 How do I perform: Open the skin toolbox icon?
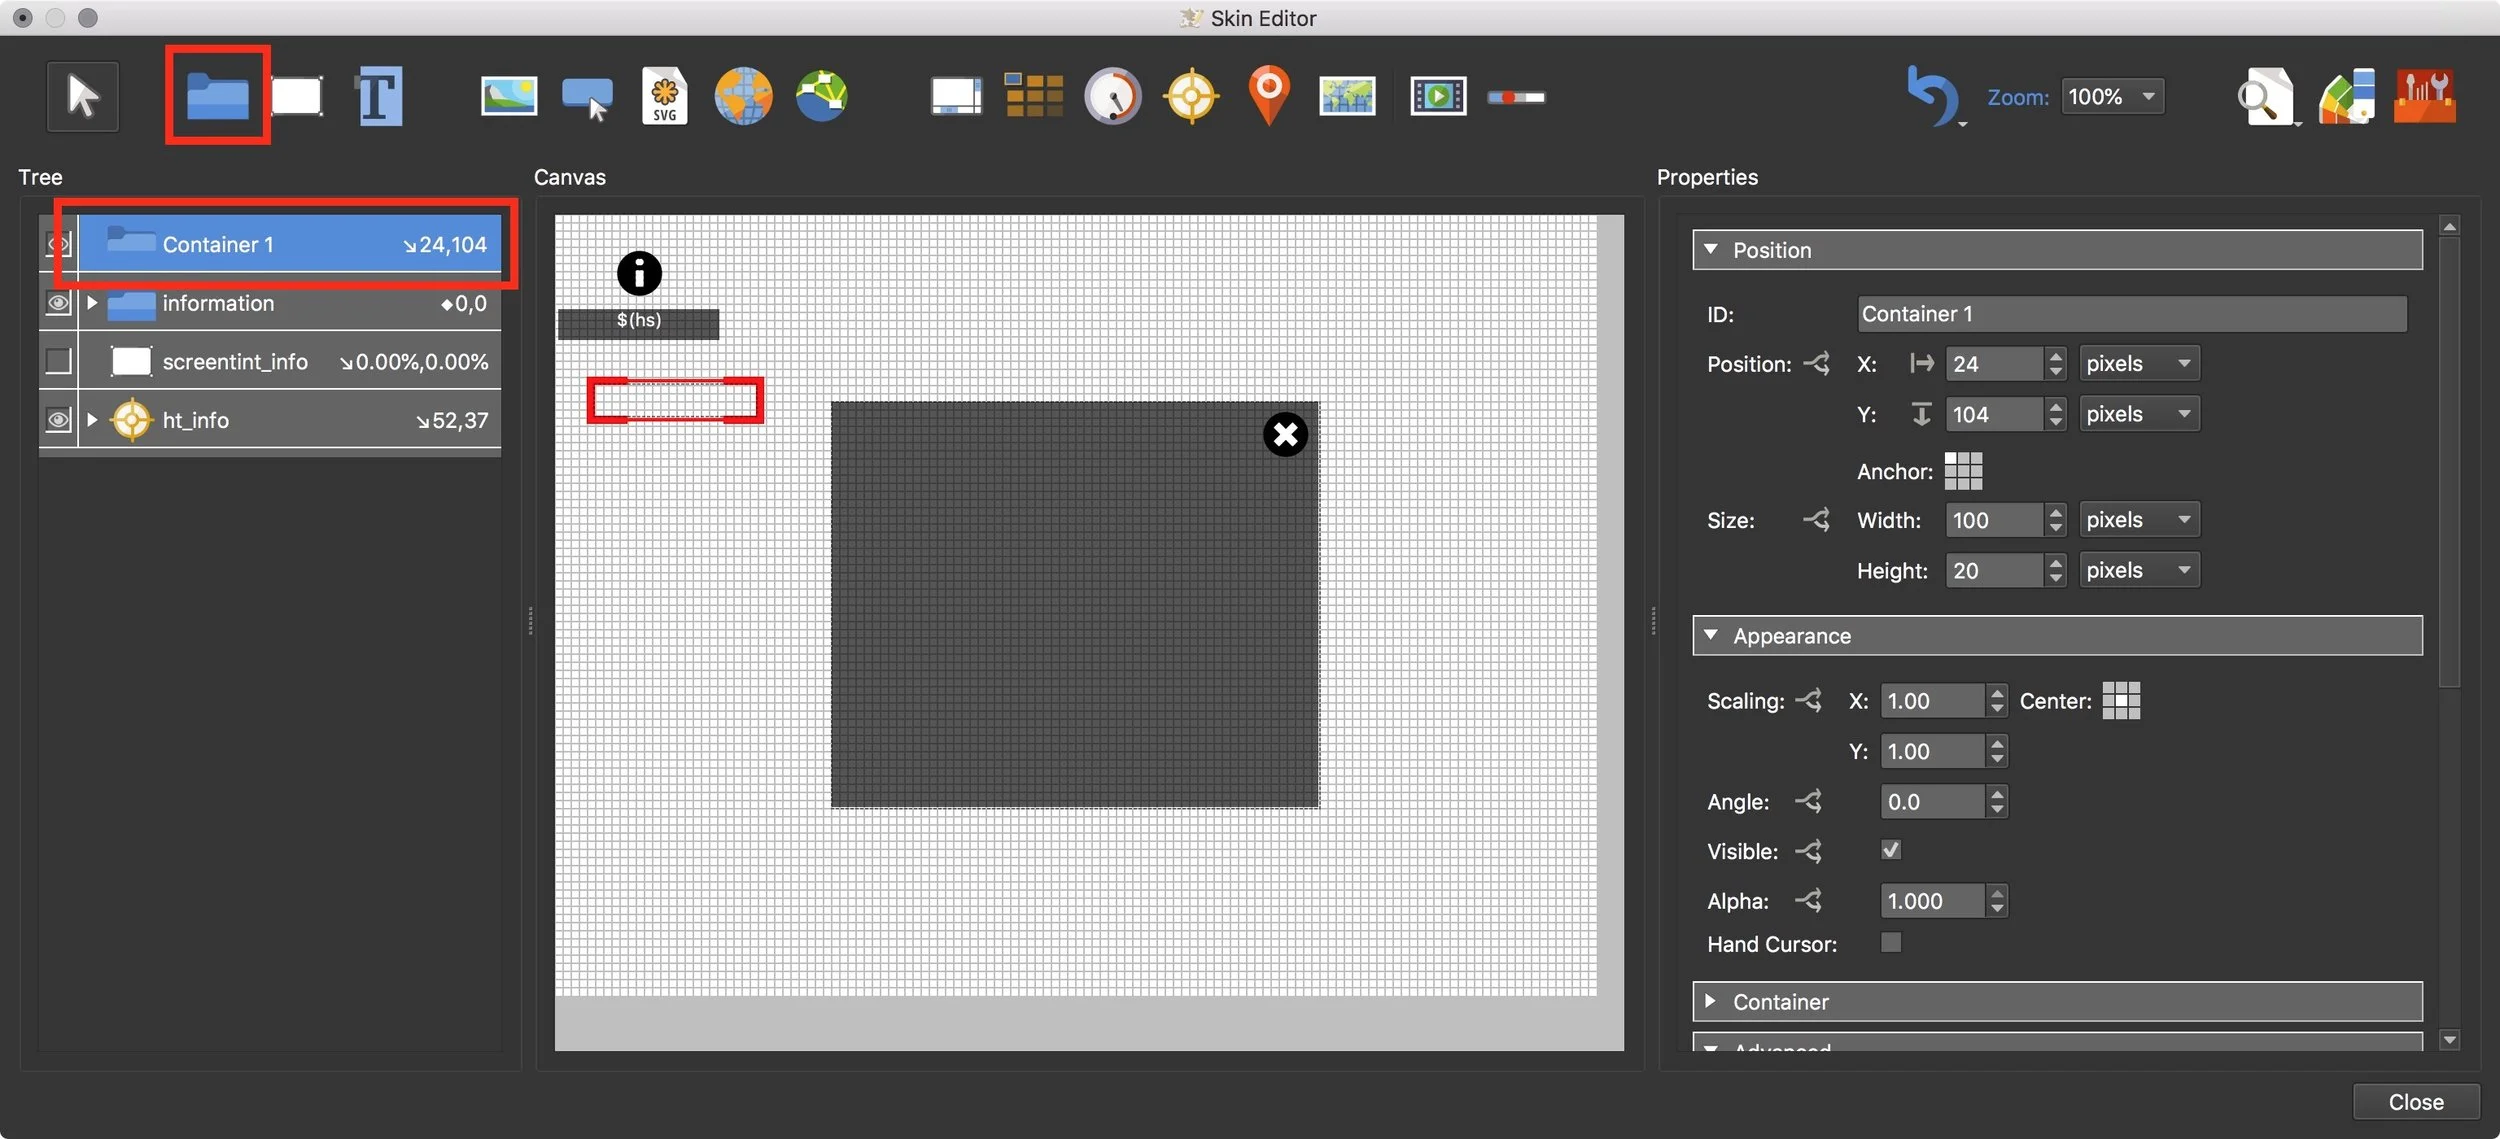coord(2425,97)
